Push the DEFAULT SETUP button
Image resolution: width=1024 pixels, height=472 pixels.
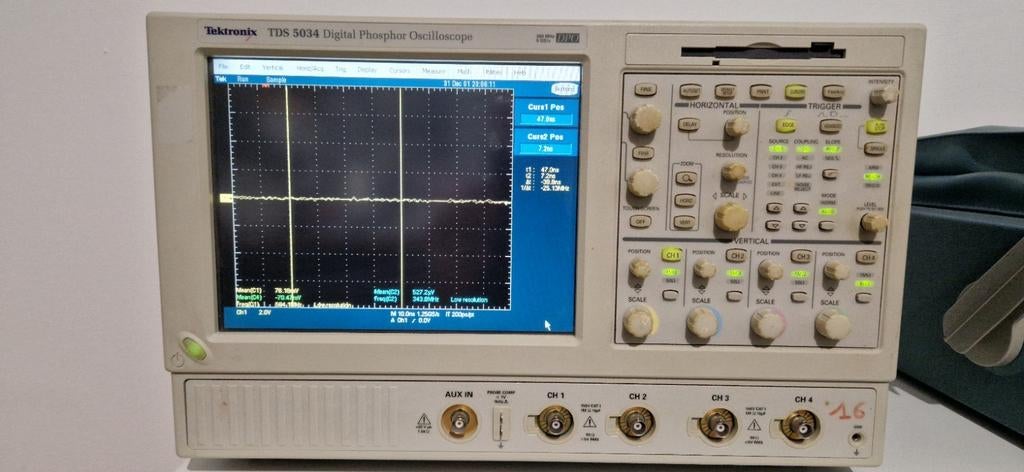coord(725,91)
